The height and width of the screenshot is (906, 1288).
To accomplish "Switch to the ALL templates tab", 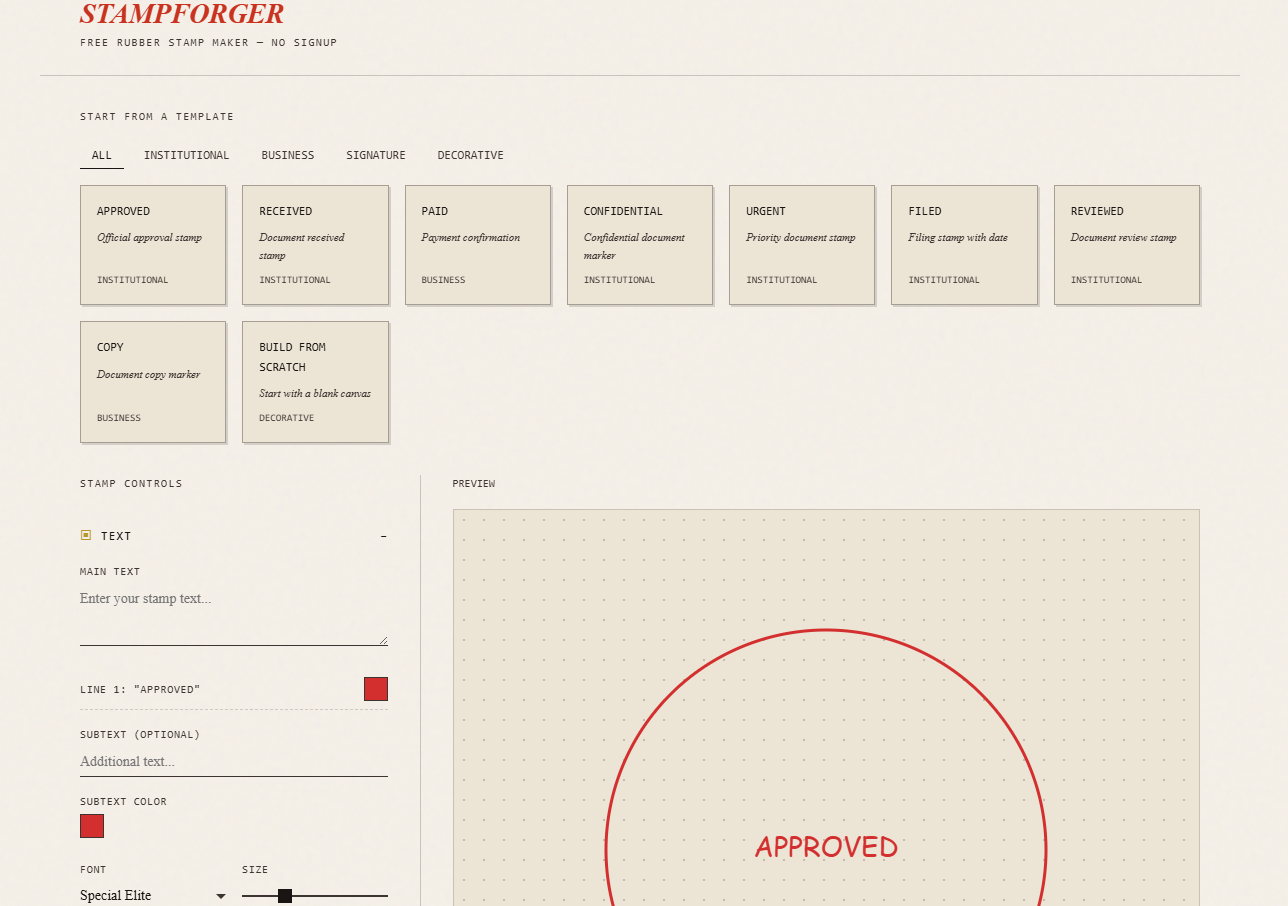I will (x=102, y=155).
